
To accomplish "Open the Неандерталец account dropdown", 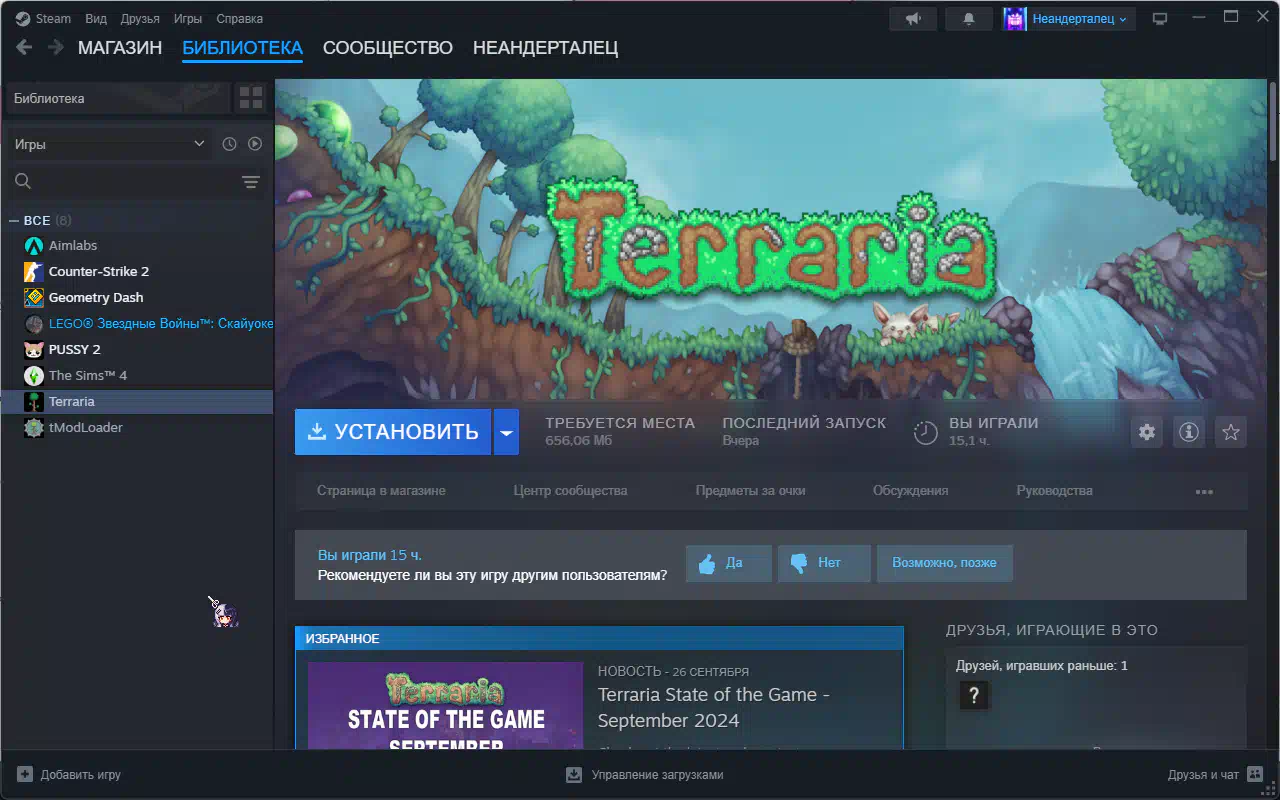I will click(1079, 19).
